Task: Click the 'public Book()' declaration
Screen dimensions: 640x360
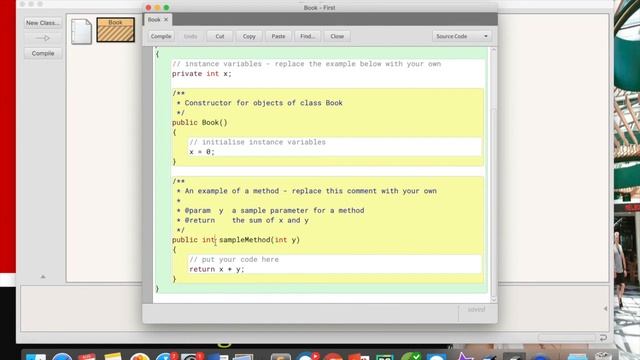Action: (200, 122)
